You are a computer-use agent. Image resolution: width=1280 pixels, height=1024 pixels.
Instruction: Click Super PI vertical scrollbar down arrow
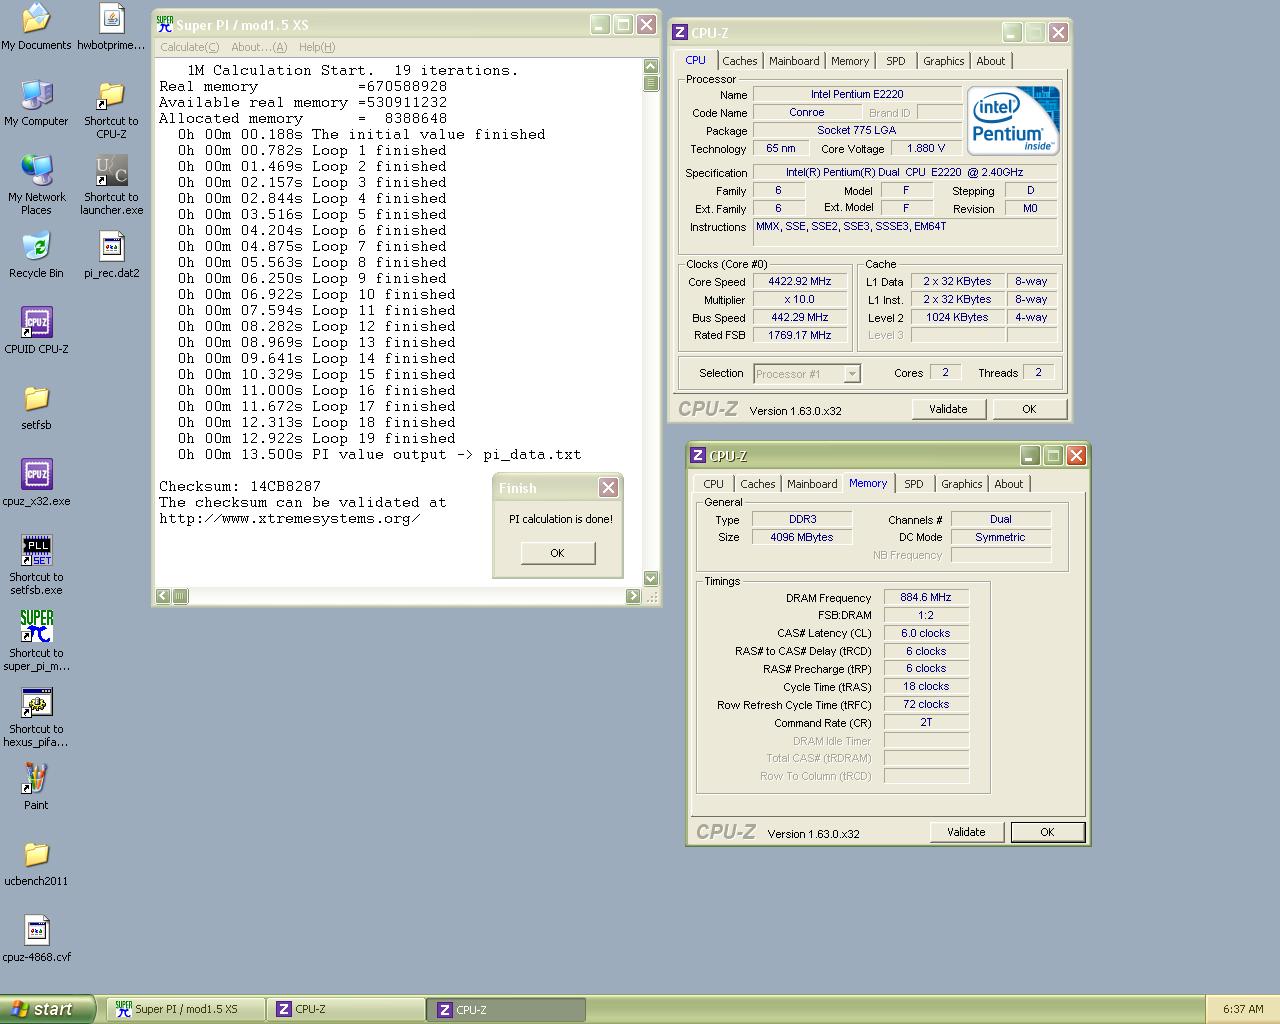[651, 578]
